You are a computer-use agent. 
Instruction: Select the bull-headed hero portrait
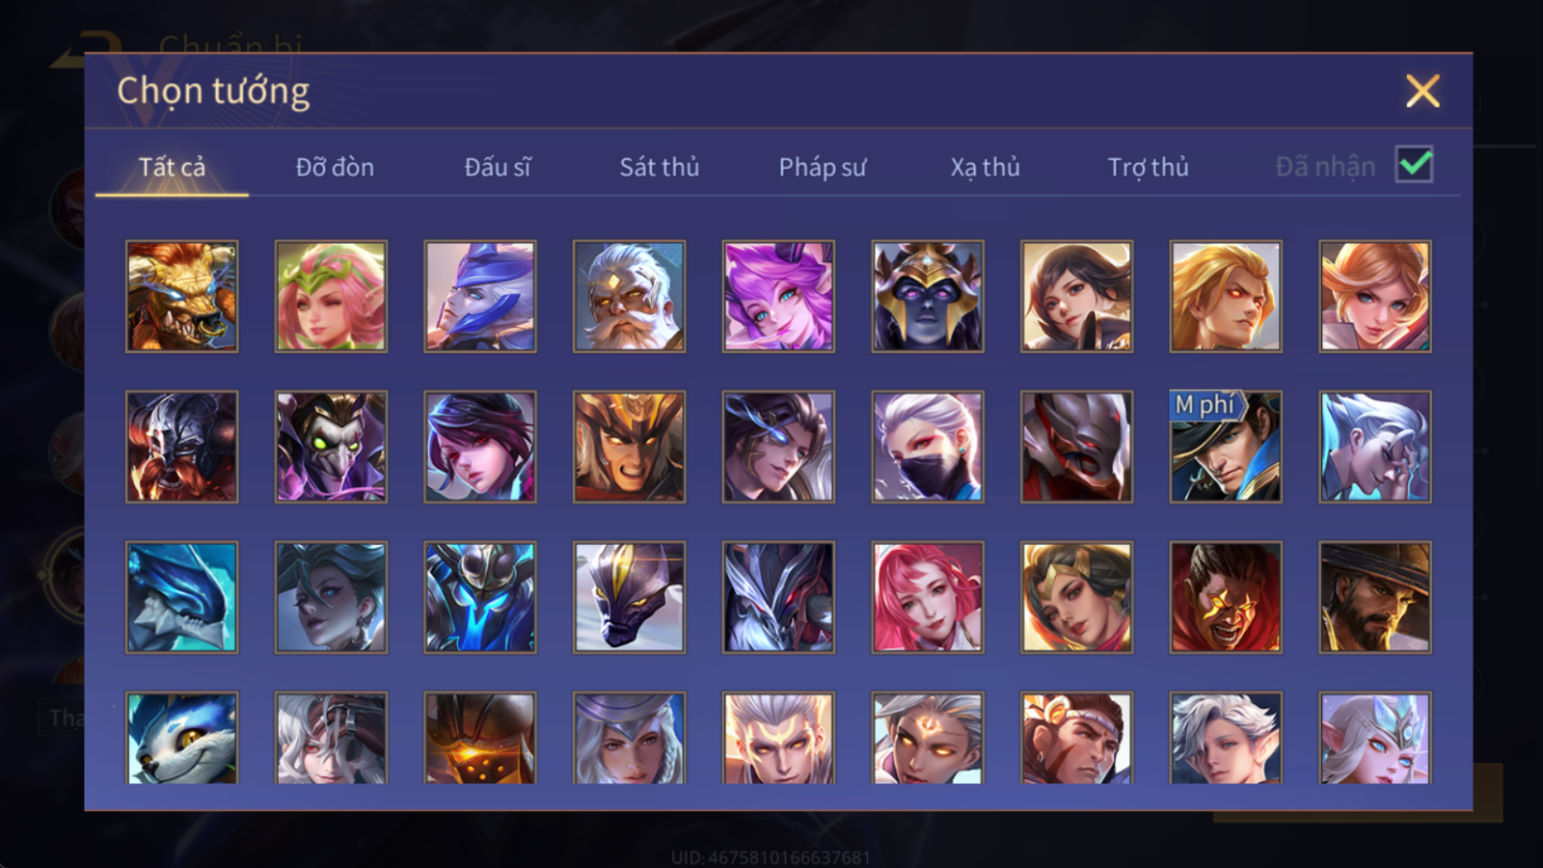182,296
